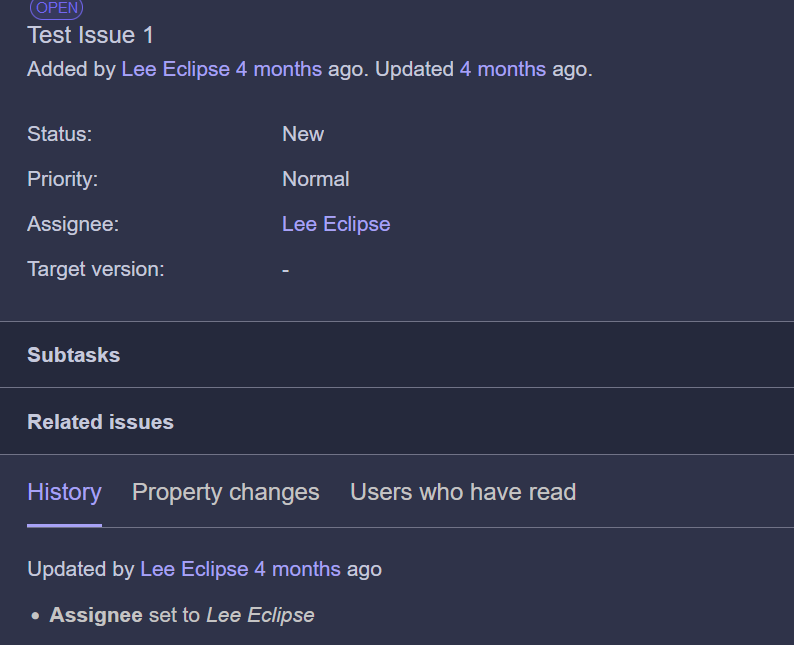Image resolution: width=794 pixels, height=645 pixels.
Task: Open the Assignee field's Lee Eclipse link
Action: pyautogui.click(x=336, y=224)
